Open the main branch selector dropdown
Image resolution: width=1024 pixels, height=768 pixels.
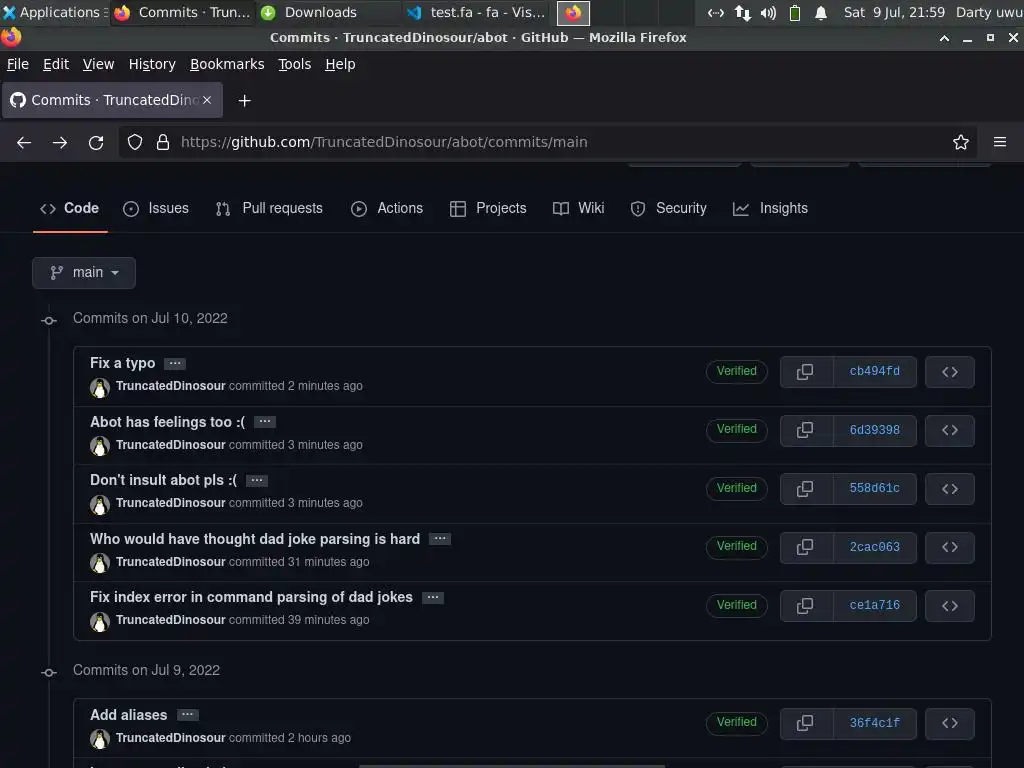(x=84, y=272)
